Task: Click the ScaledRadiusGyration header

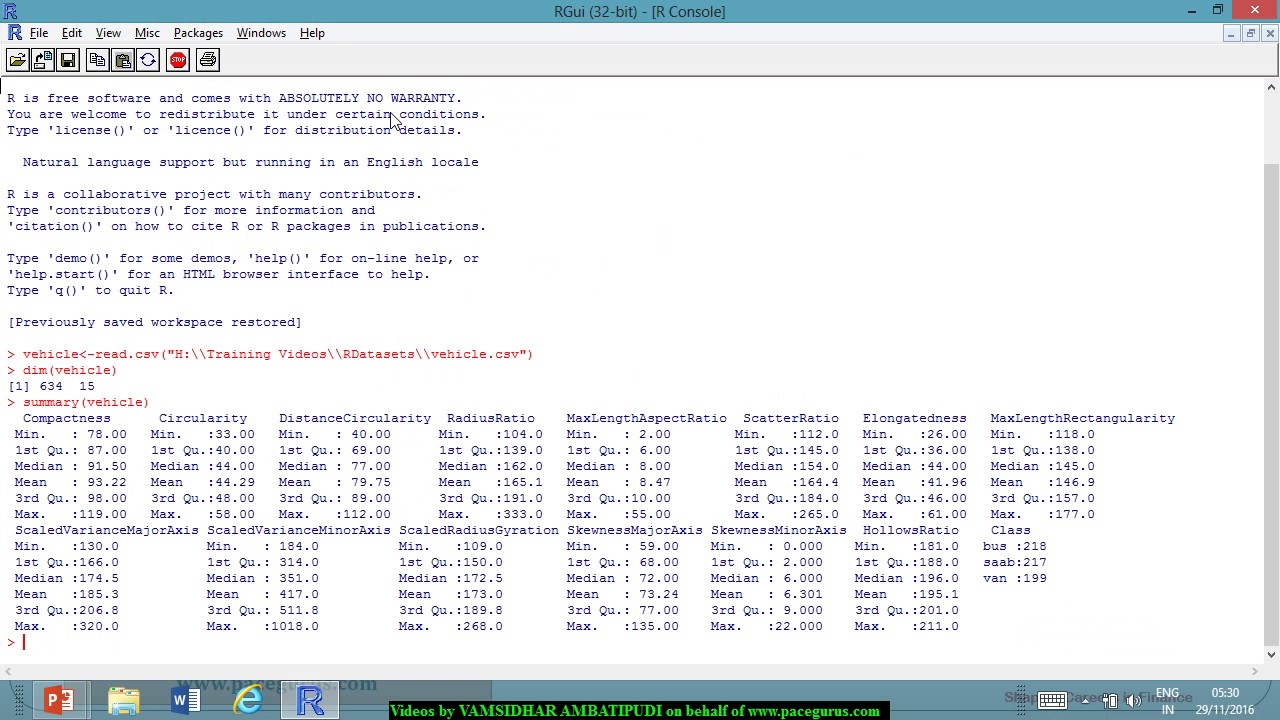Action: [x=479, y=530]
